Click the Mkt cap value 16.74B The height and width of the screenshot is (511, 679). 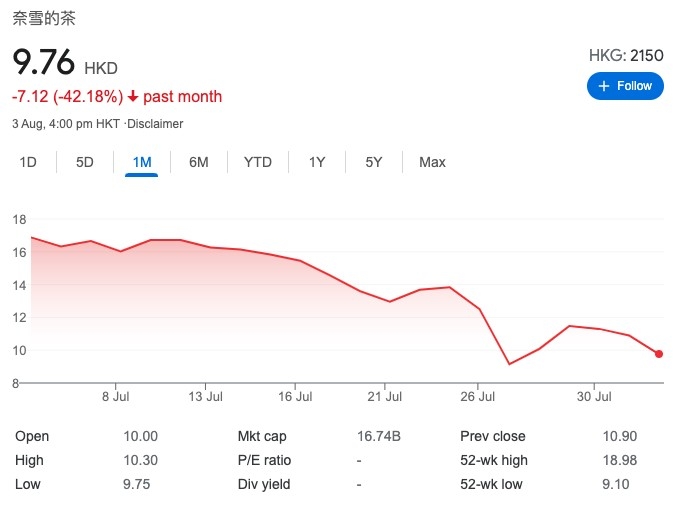[379, 436]
